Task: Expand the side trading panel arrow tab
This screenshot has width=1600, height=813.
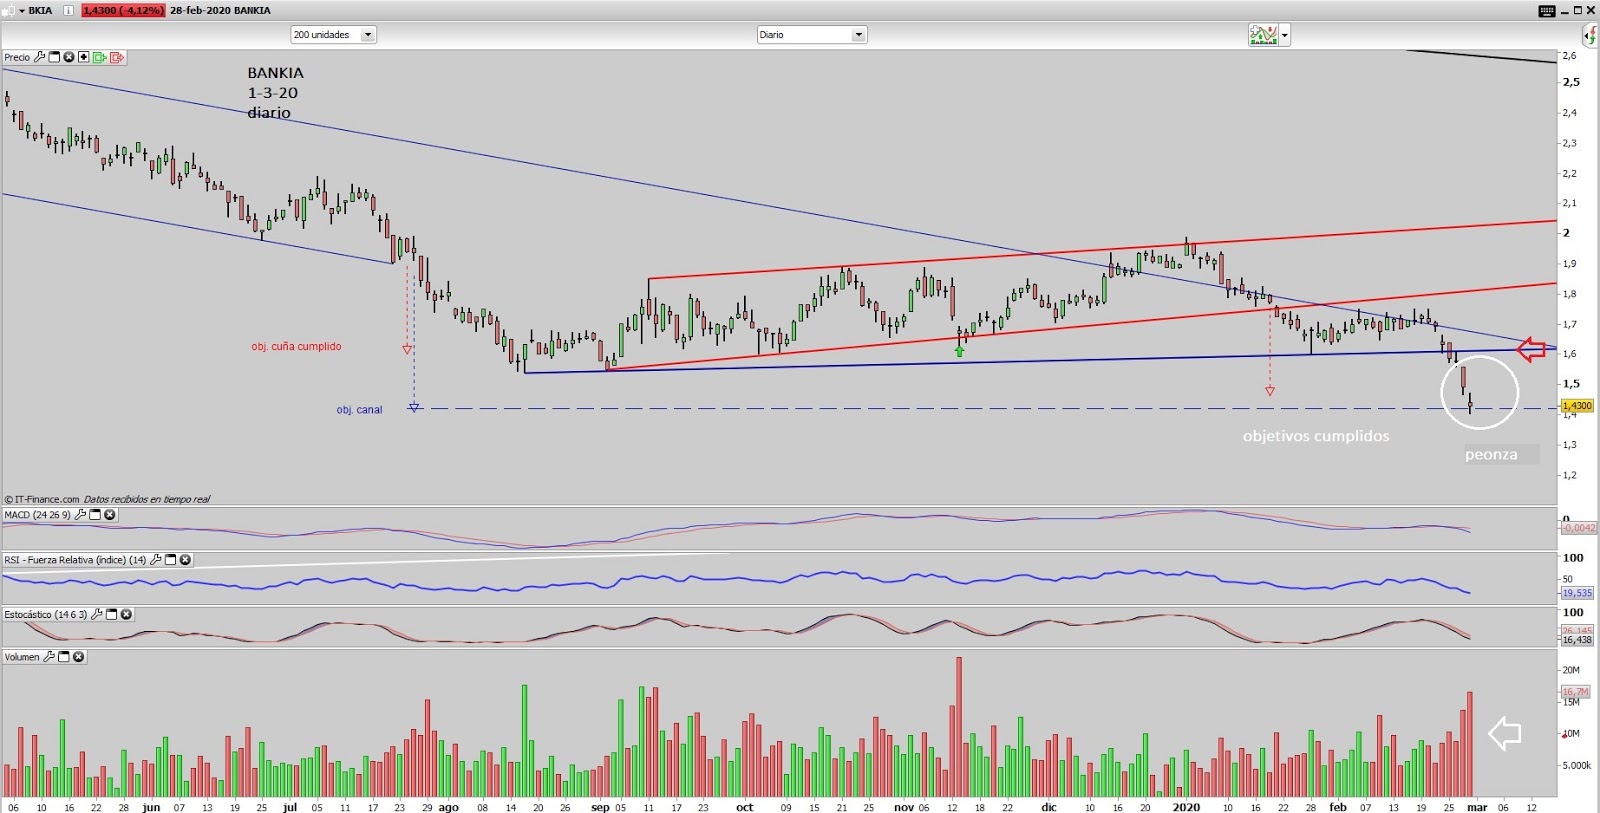Action: click(1590, 35)
